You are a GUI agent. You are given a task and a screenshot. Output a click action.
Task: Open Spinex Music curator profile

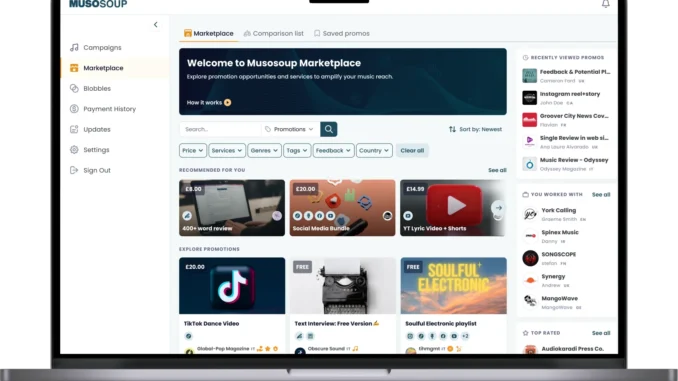coord(566,236)
